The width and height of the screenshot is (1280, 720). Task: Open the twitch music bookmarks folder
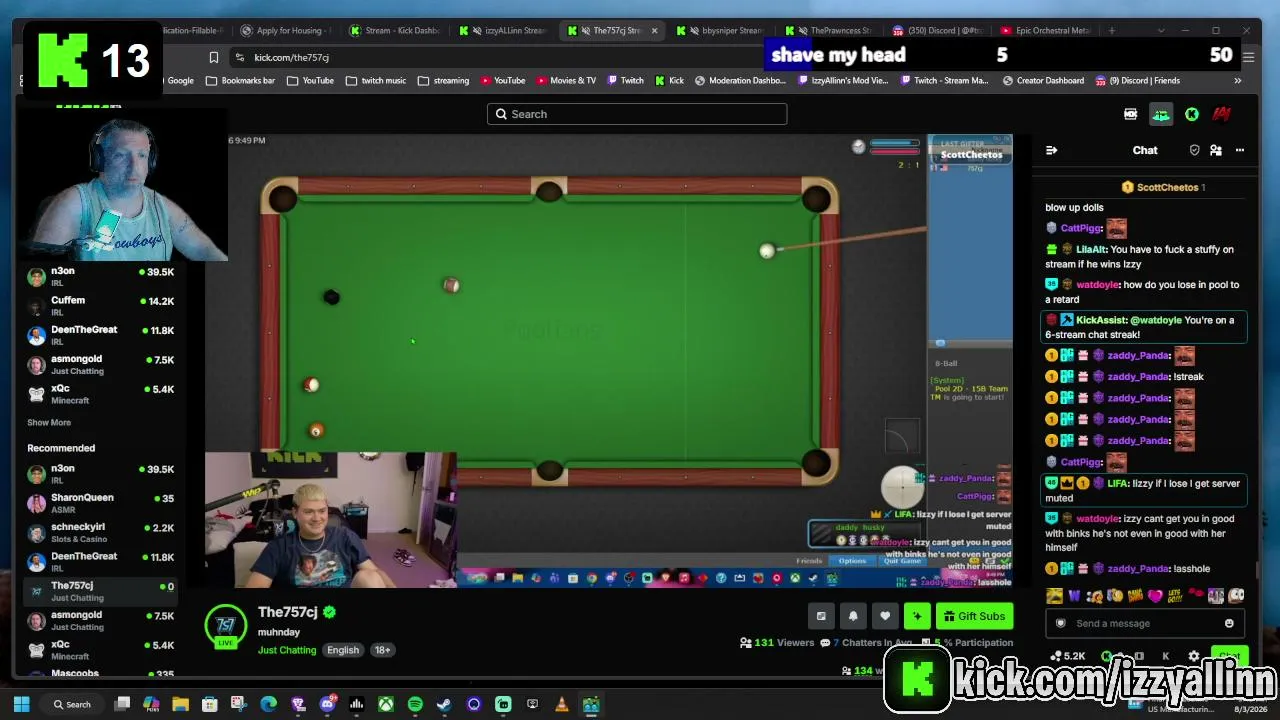[376, 81]
